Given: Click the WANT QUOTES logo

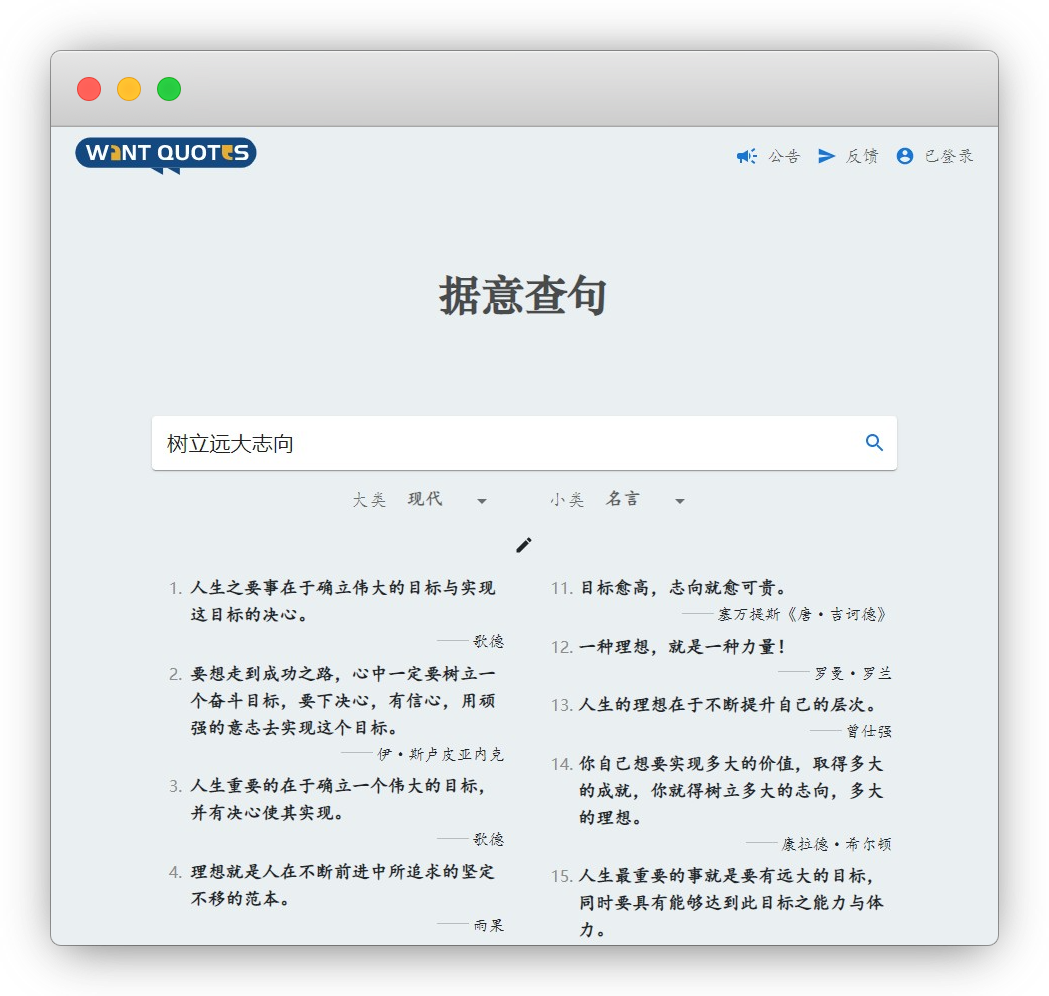Looking at the screenshot, I should [x=166, y=154].
